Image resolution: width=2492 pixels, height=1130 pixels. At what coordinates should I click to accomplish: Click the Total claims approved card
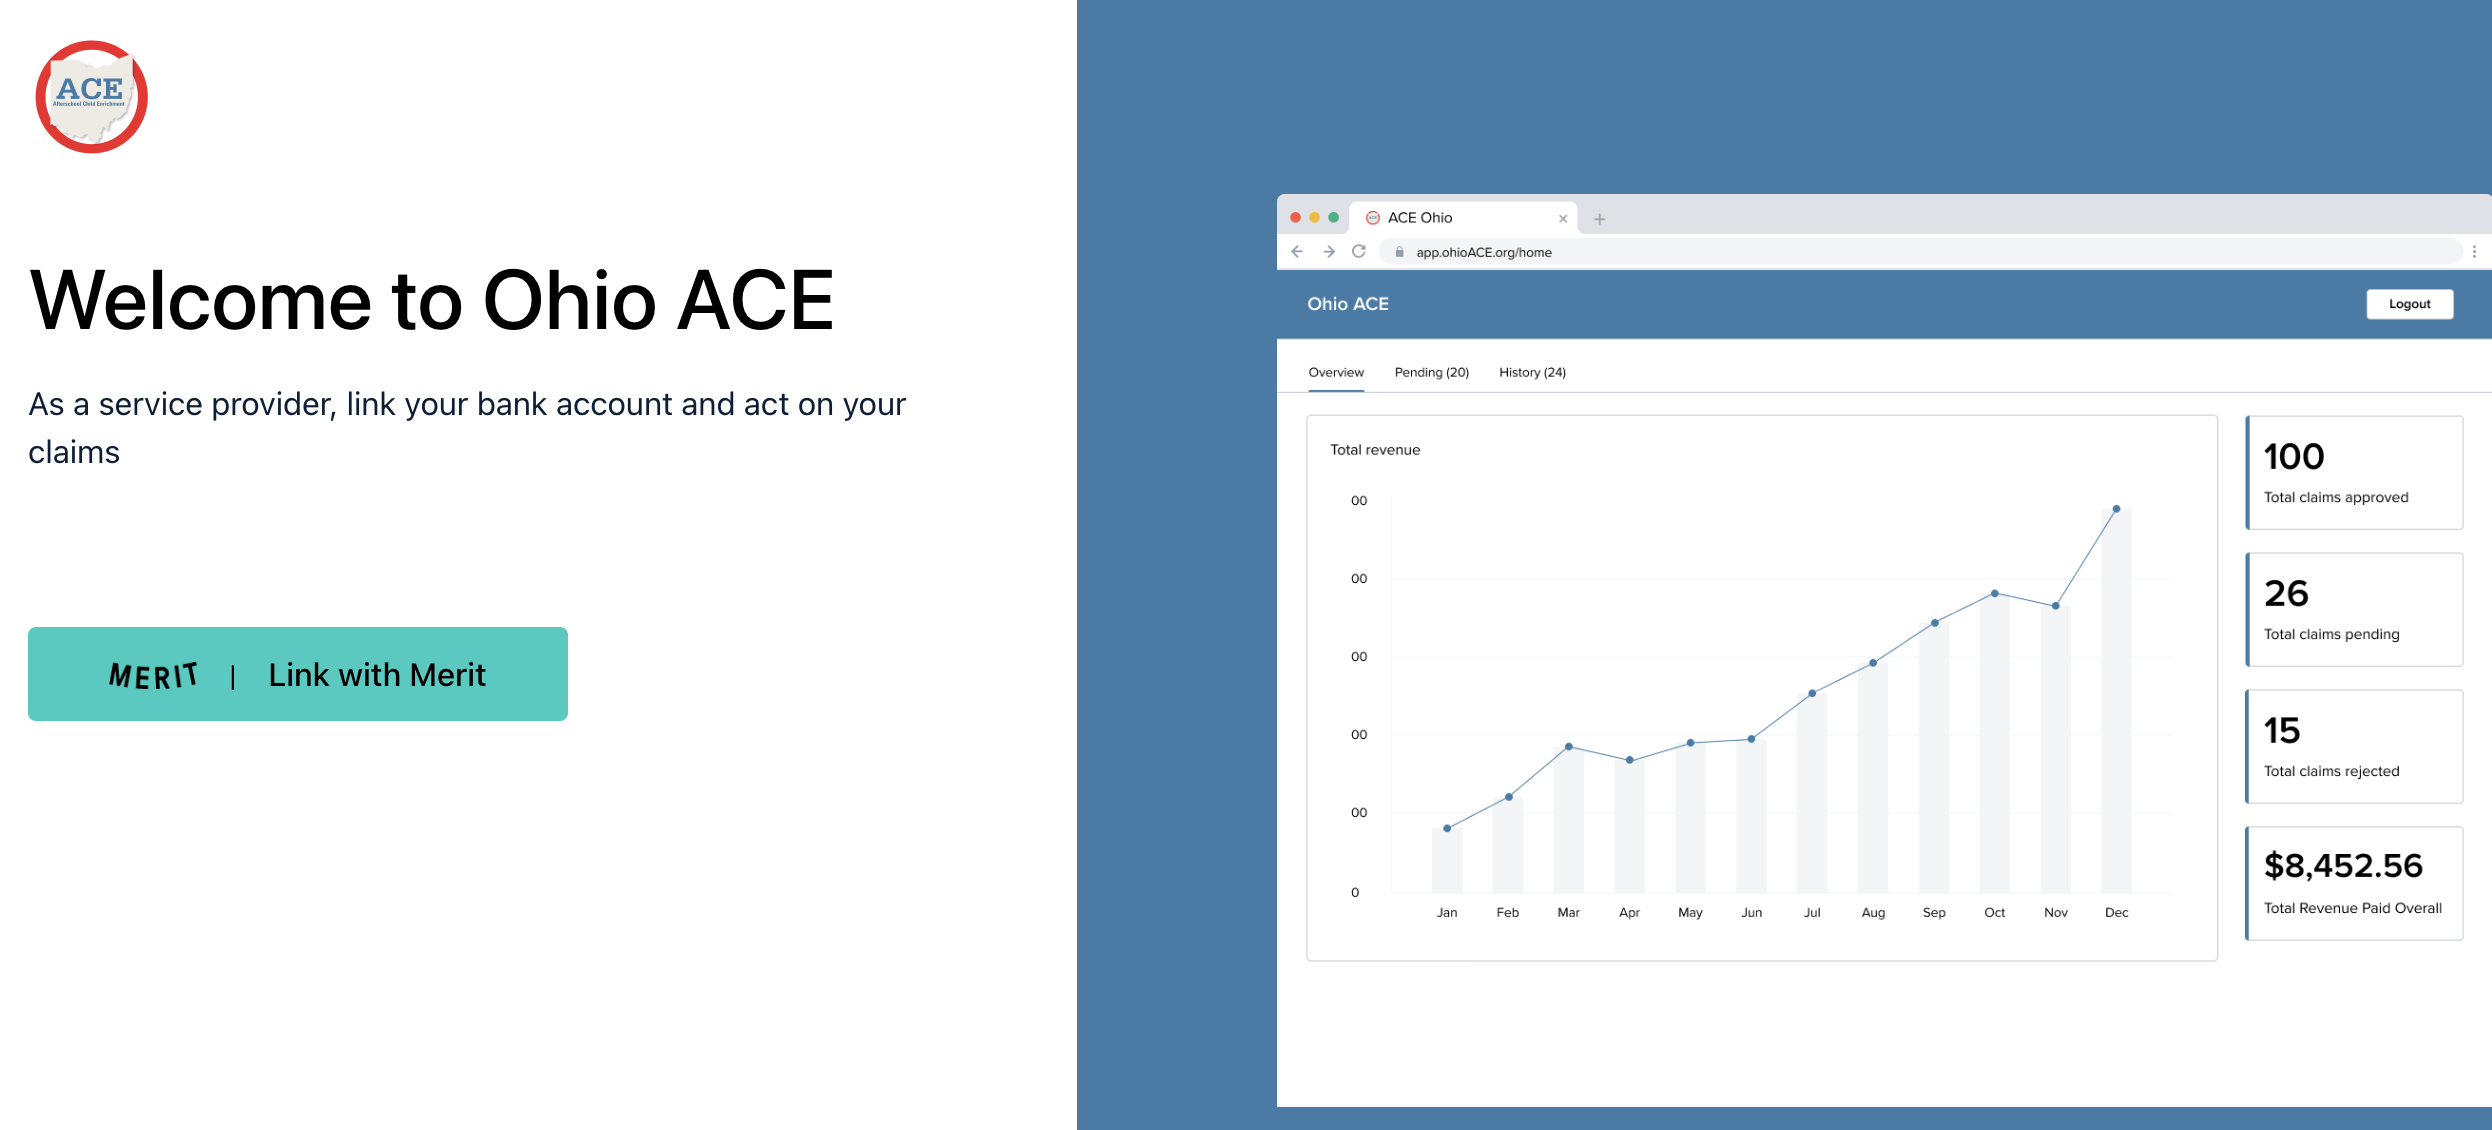pos(2354,473)
